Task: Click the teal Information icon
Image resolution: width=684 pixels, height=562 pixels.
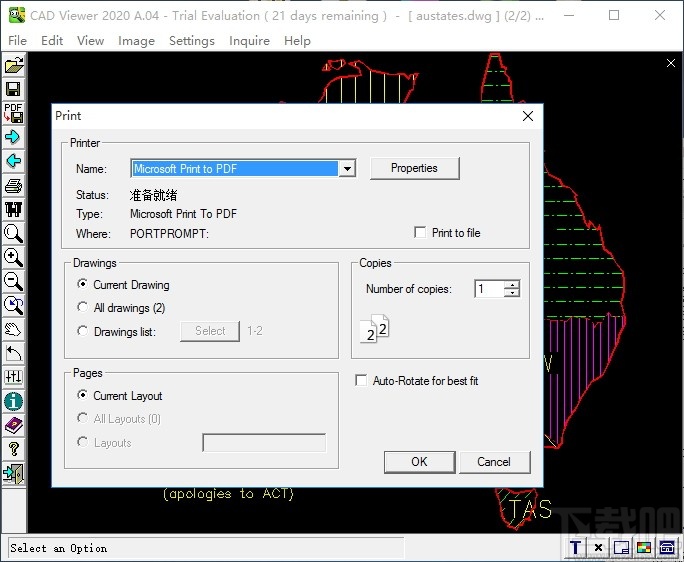Action: click(x=14, y=401)
